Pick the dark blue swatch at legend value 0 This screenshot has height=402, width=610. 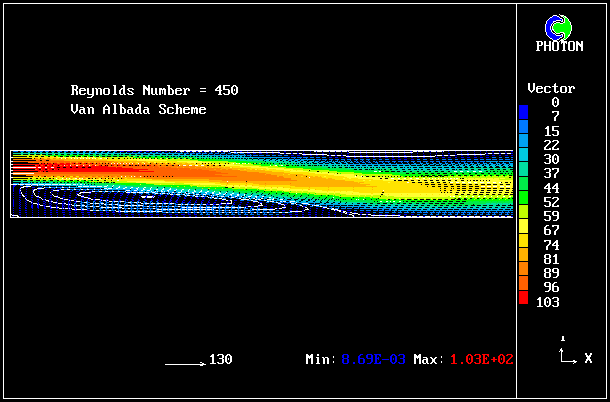[x=524, y=106]
